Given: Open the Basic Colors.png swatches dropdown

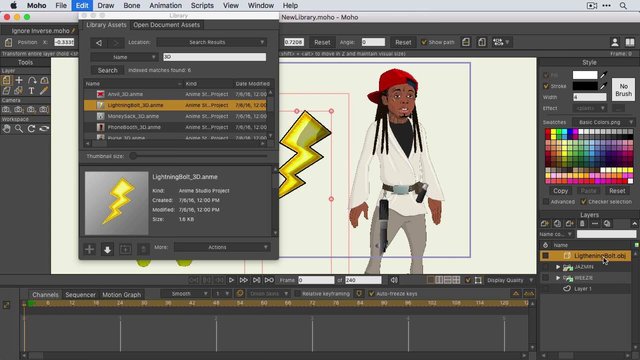Looking at the screenshot, I should 604,122.
